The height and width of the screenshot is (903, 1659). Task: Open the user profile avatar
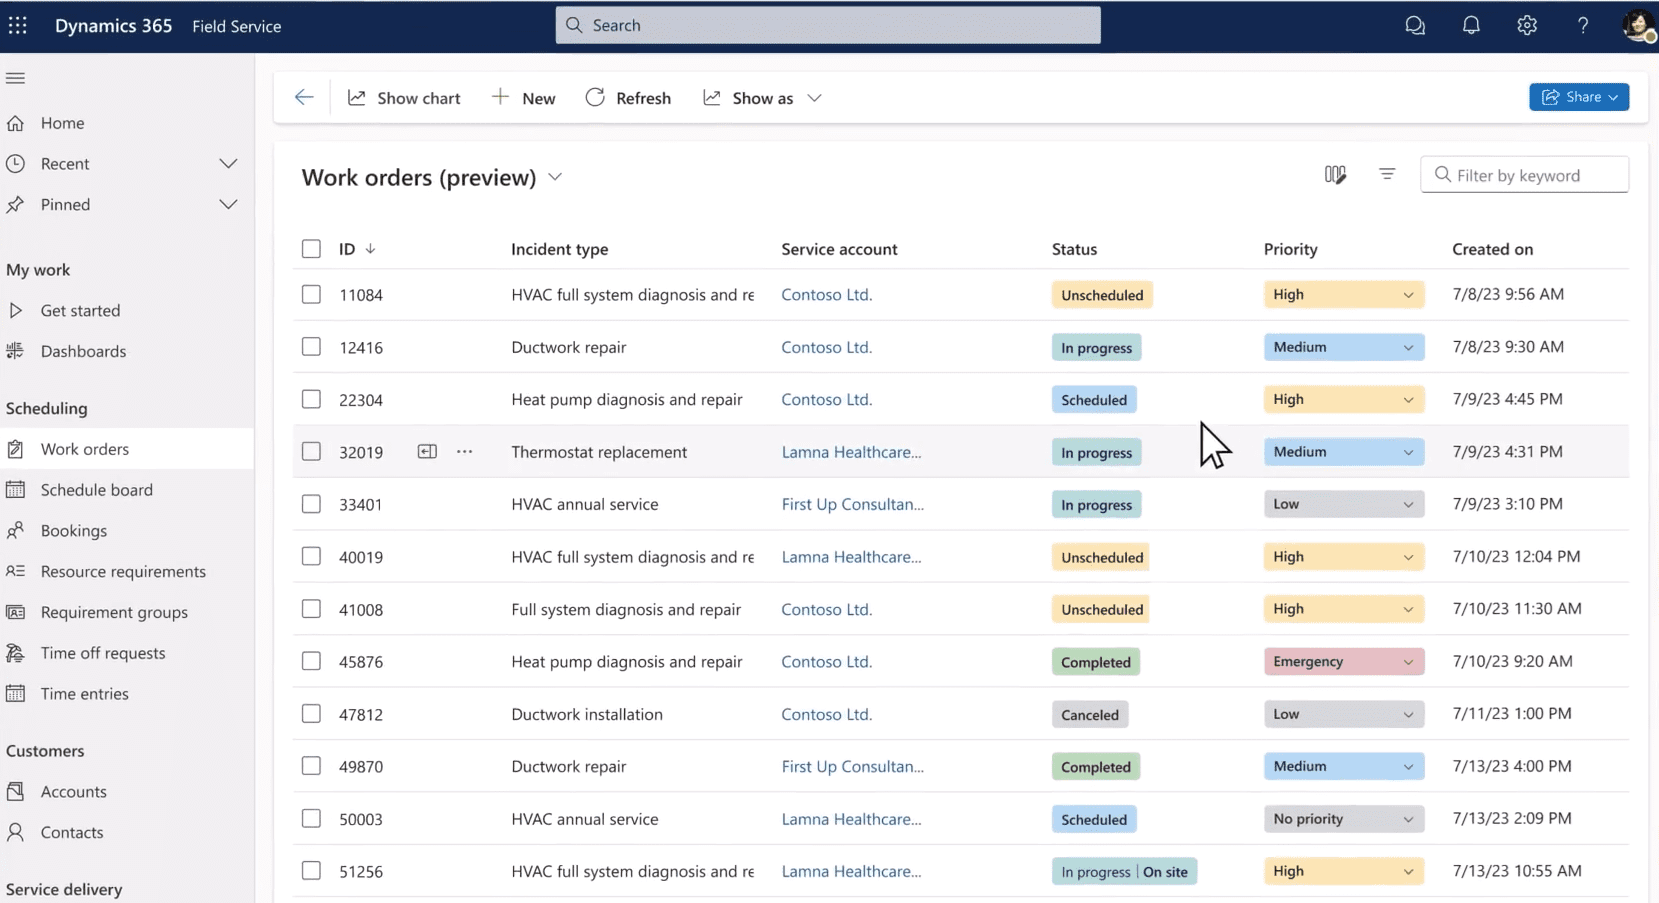point(1638,26)
